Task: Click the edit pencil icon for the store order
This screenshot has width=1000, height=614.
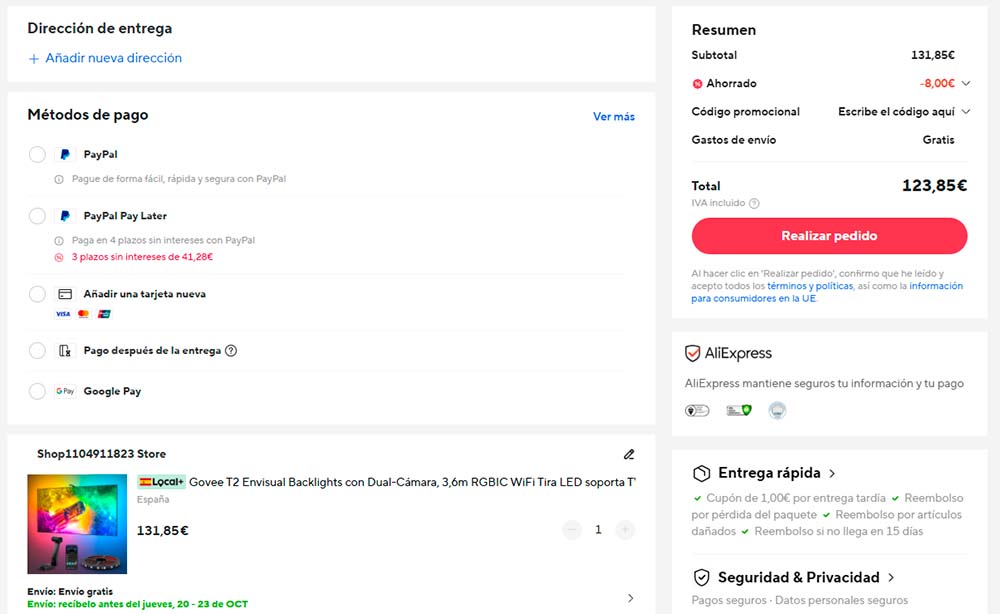Action: (x=629, y=454)
